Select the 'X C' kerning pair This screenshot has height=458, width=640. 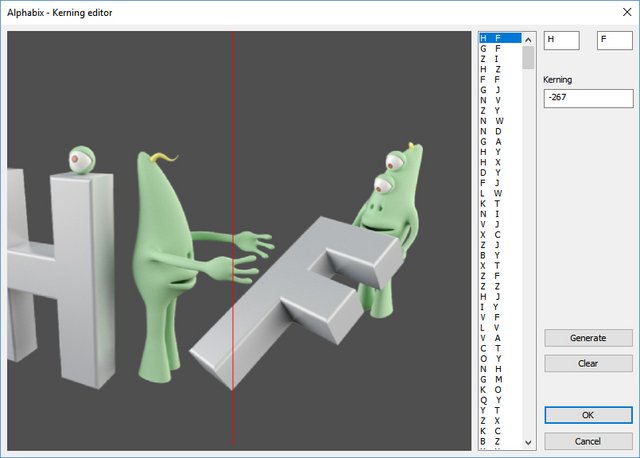tap(500, 235)
